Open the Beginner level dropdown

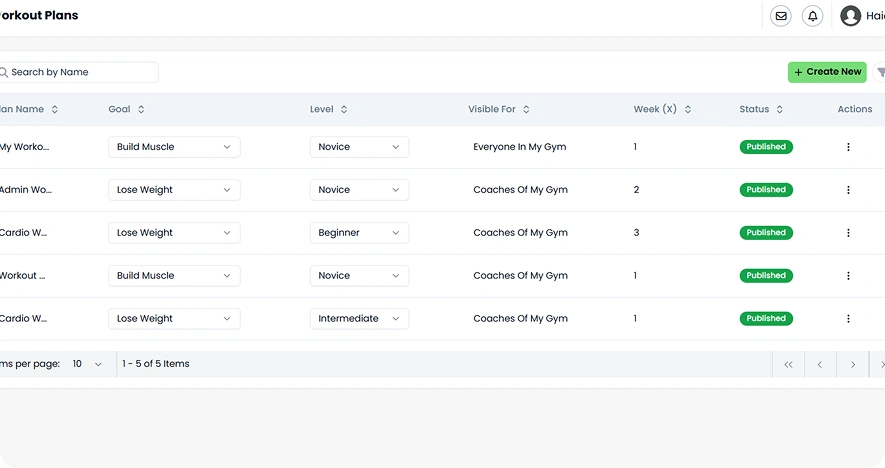(359, 233)
